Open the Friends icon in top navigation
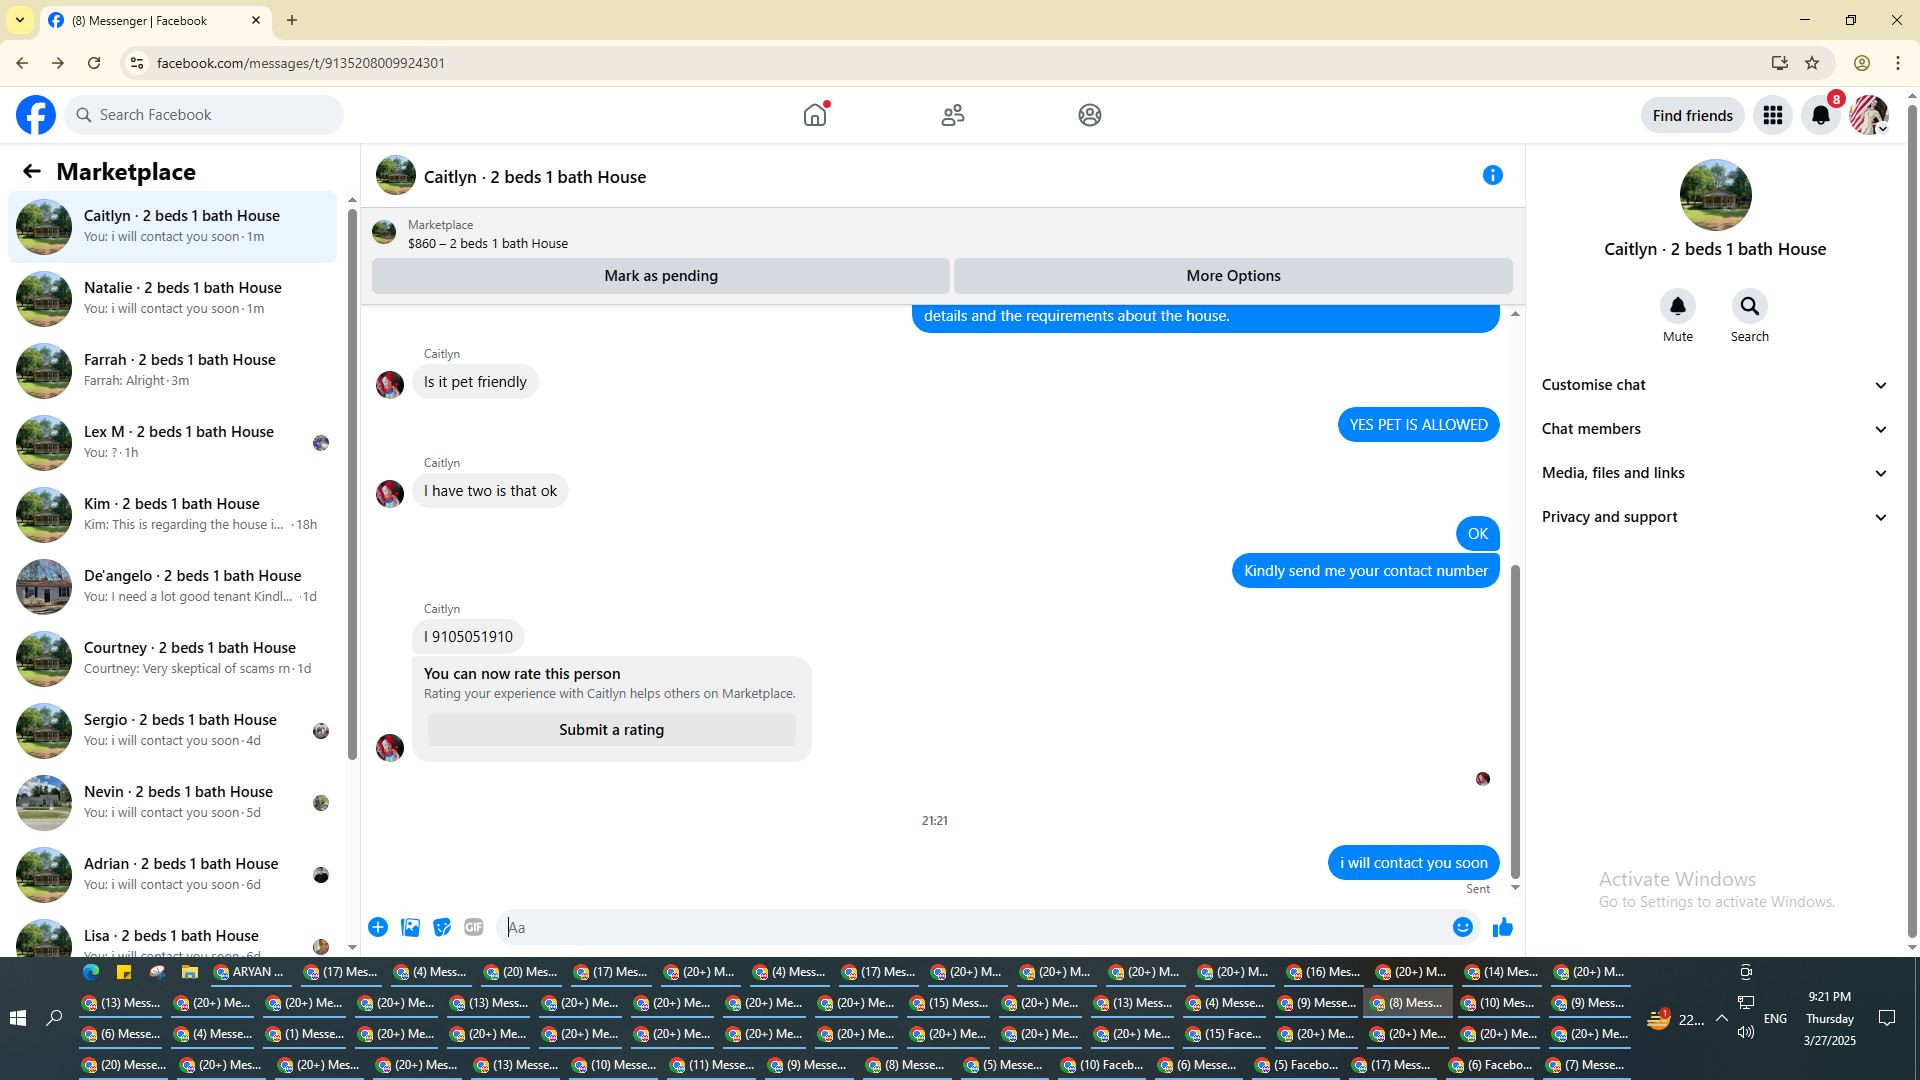 pyautogui.click(x=953, y=115)
